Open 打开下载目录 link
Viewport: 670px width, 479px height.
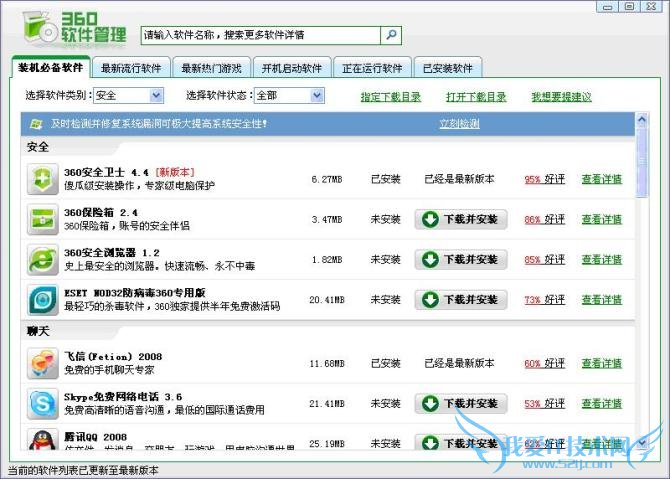[x=476, y=97]
